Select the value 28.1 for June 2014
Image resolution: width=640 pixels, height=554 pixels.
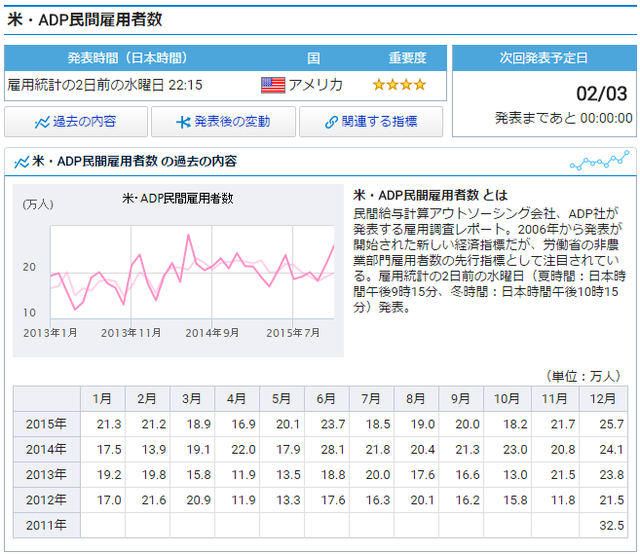(333, 450)
